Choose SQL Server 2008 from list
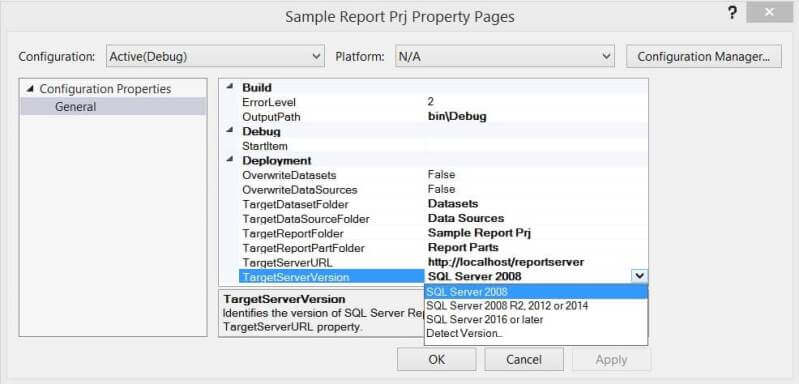 click(536, 292)
